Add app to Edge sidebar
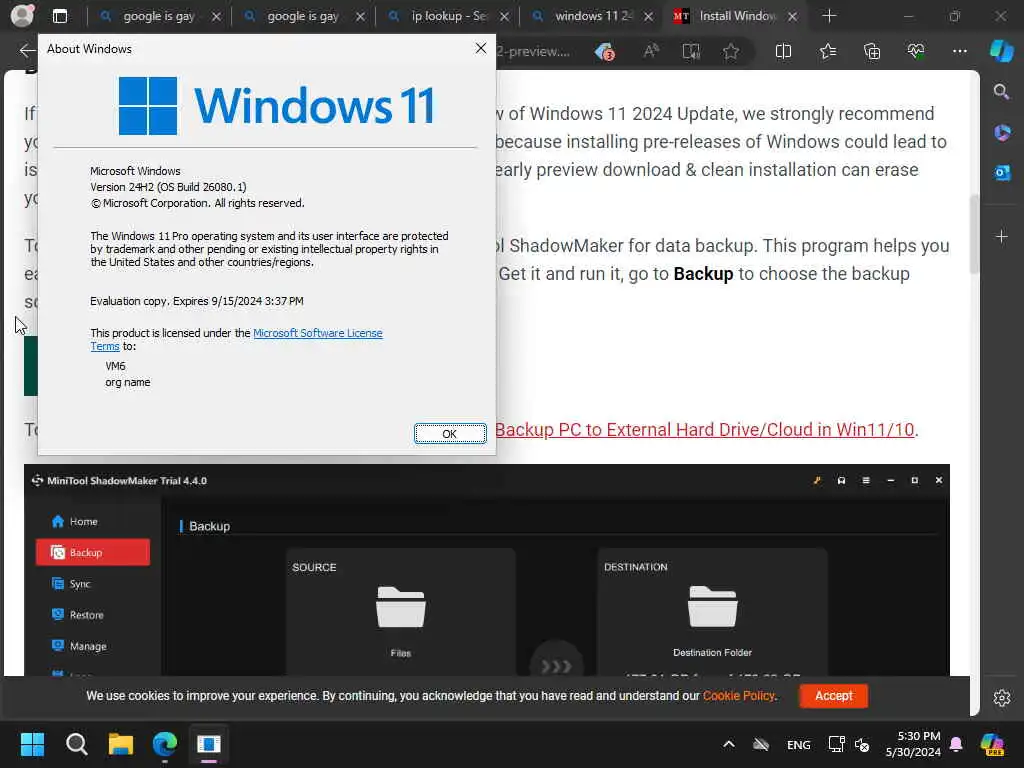 coord(1002,236)
